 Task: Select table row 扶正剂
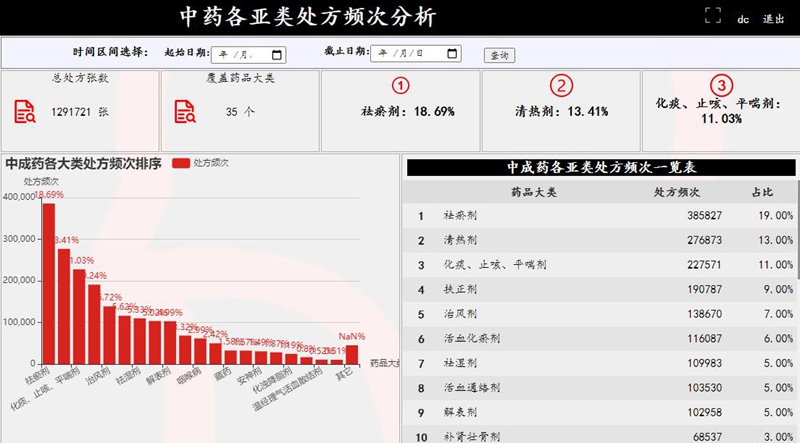[x=599, y=289]
